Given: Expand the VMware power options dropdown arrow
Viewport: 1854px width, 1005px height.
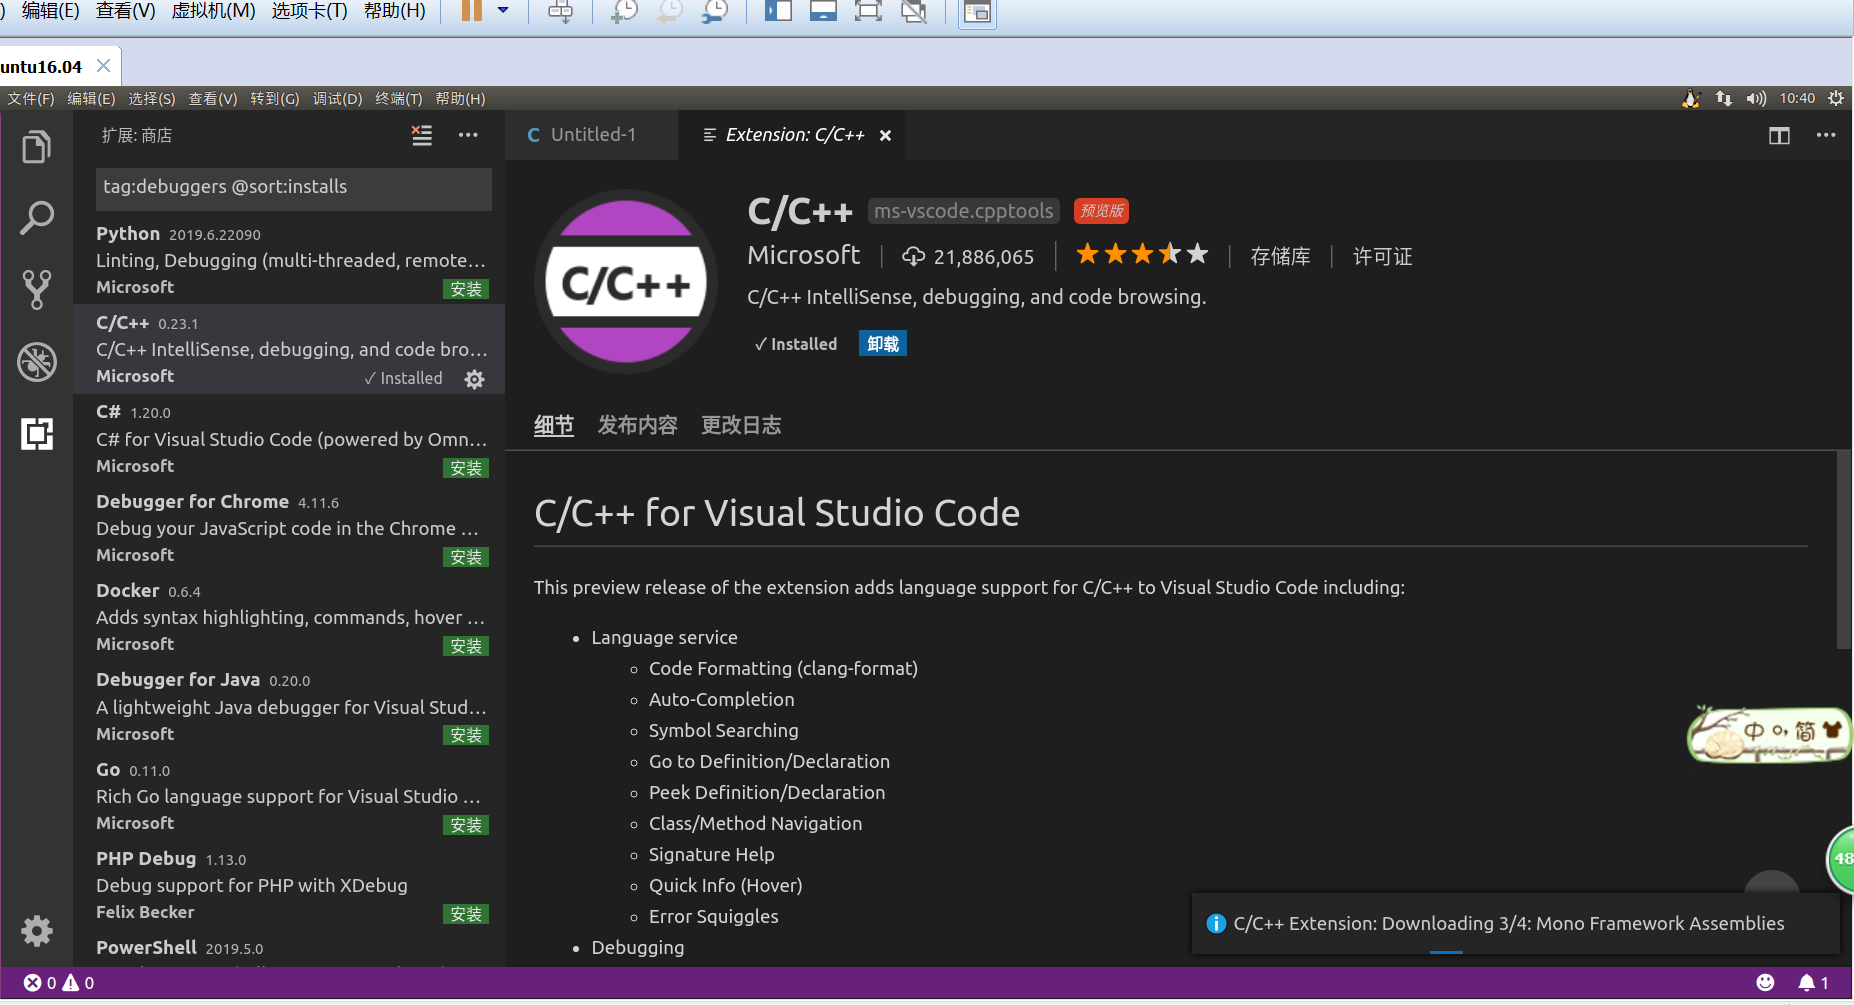Looking at the screenshot, I should [503, 11].
